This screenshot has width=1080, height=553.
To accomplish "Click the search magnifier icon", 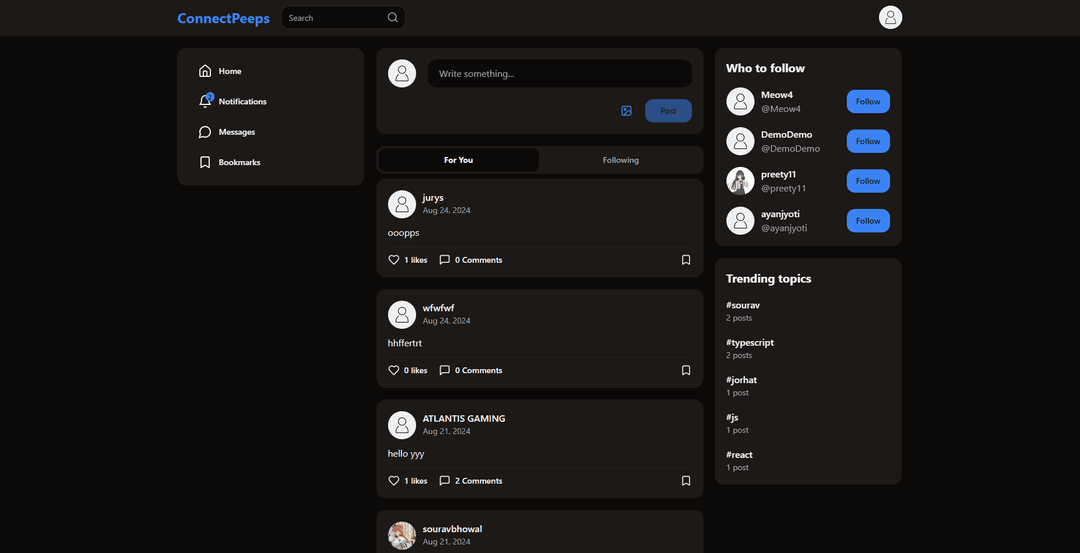I will 393,18.
